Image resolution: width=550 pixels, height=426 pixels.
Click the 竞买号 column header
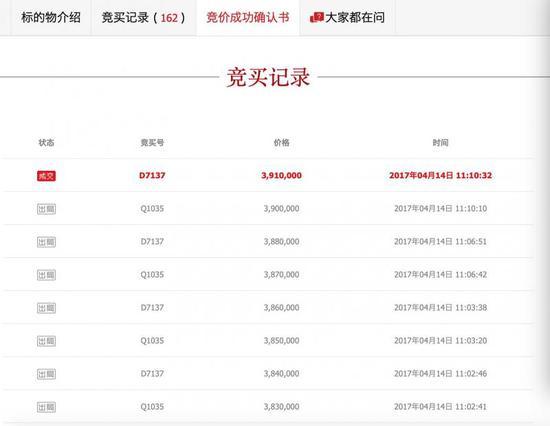click(x=152, y=142)
